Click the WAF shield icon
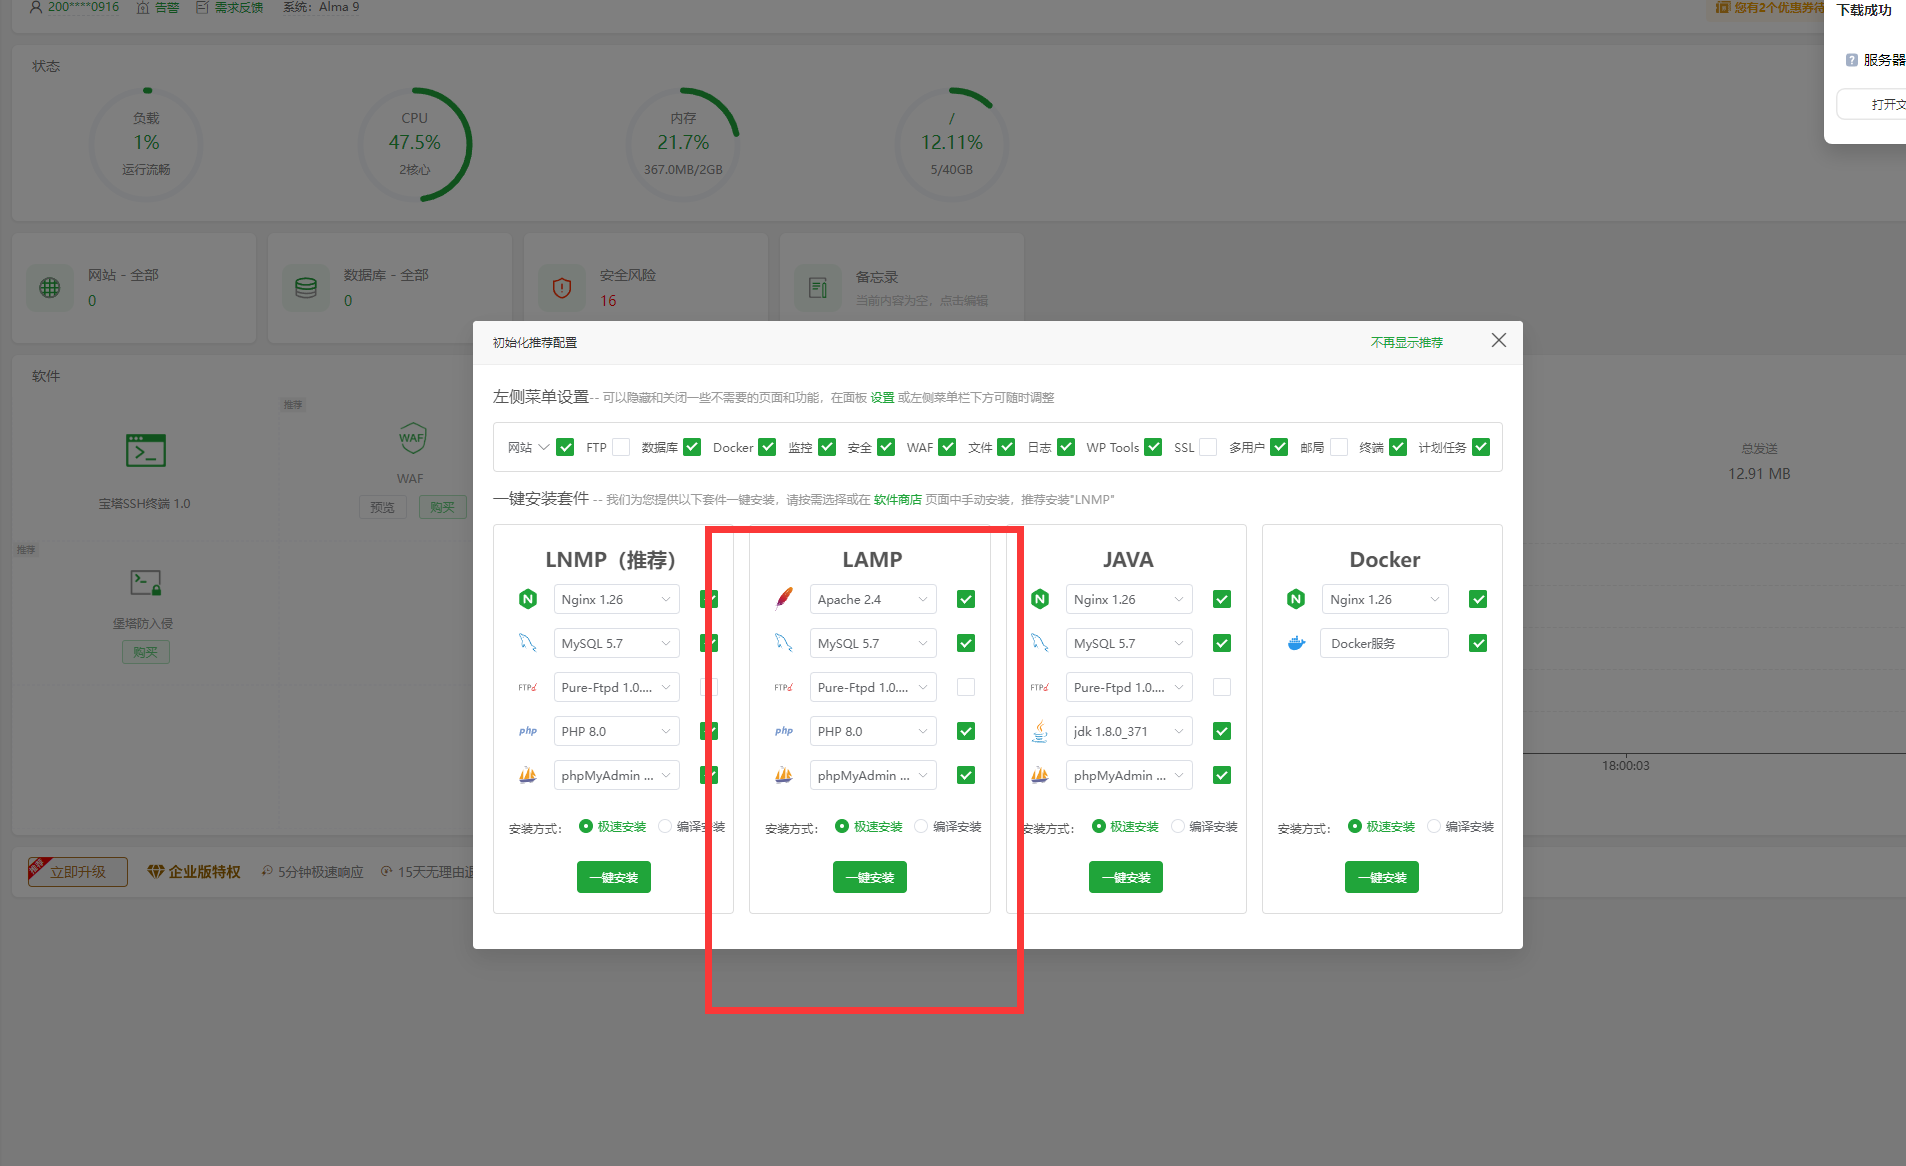 pos(411,437)
